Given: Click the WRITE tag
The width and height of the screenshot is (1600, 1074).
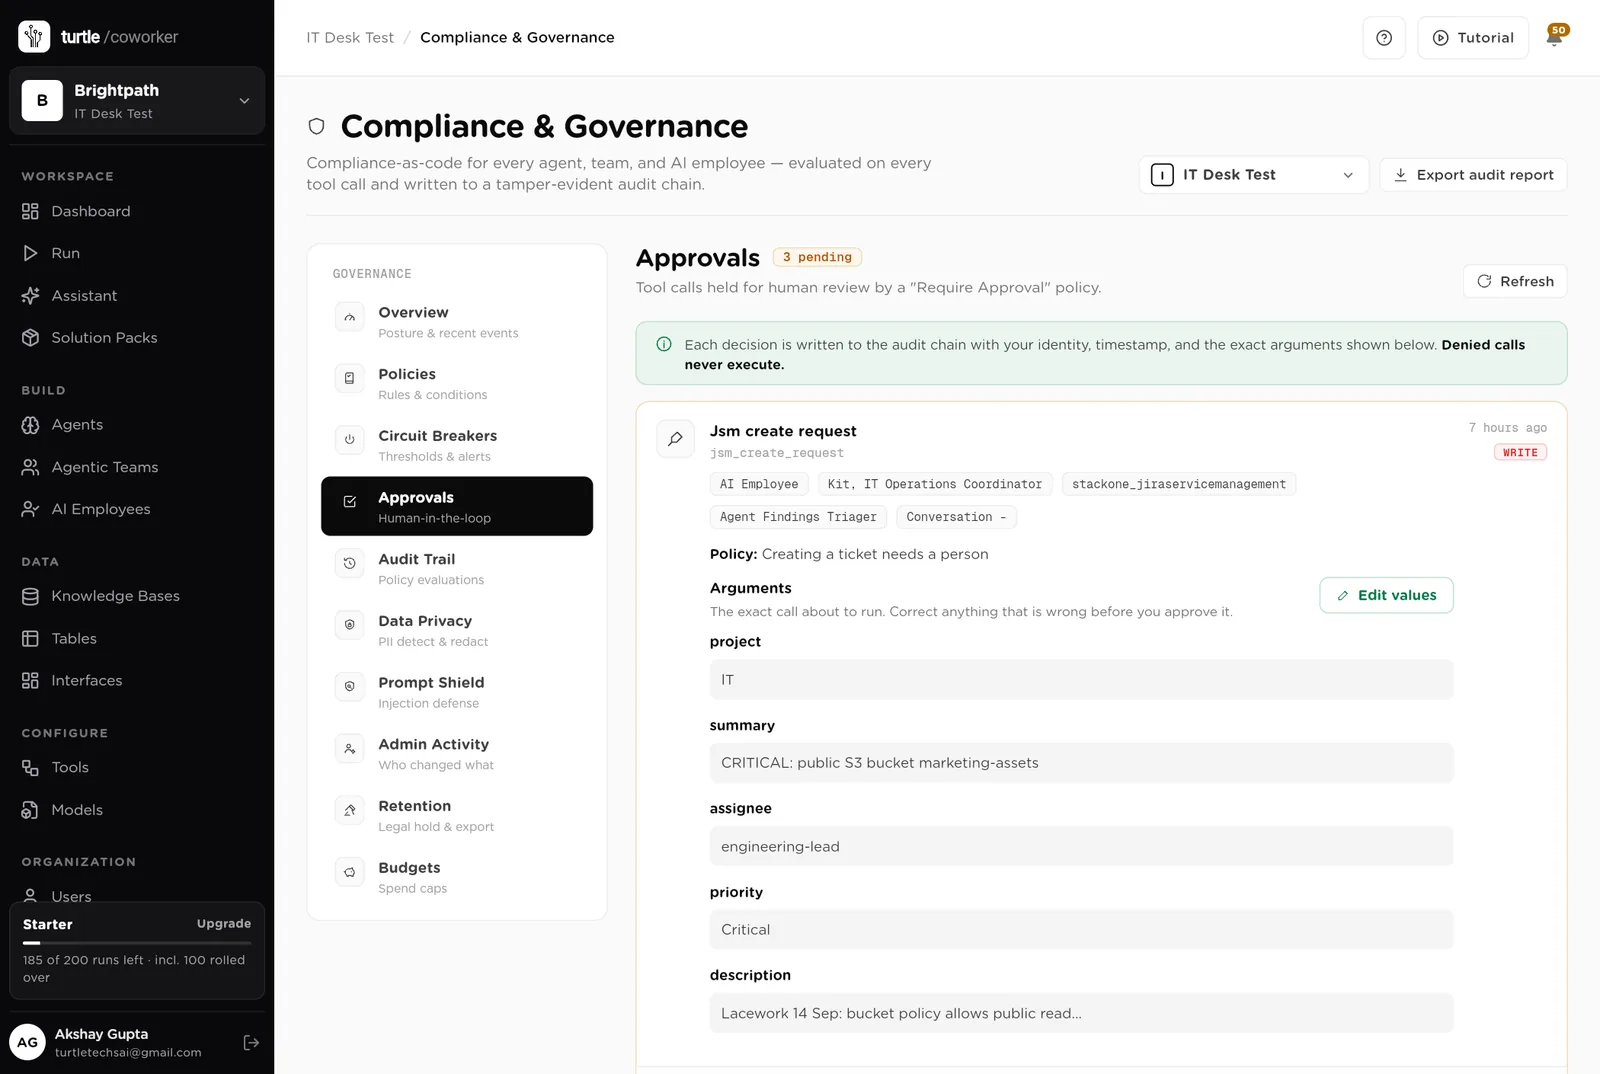Looking at the screenshot, I should coord(1520,453).
